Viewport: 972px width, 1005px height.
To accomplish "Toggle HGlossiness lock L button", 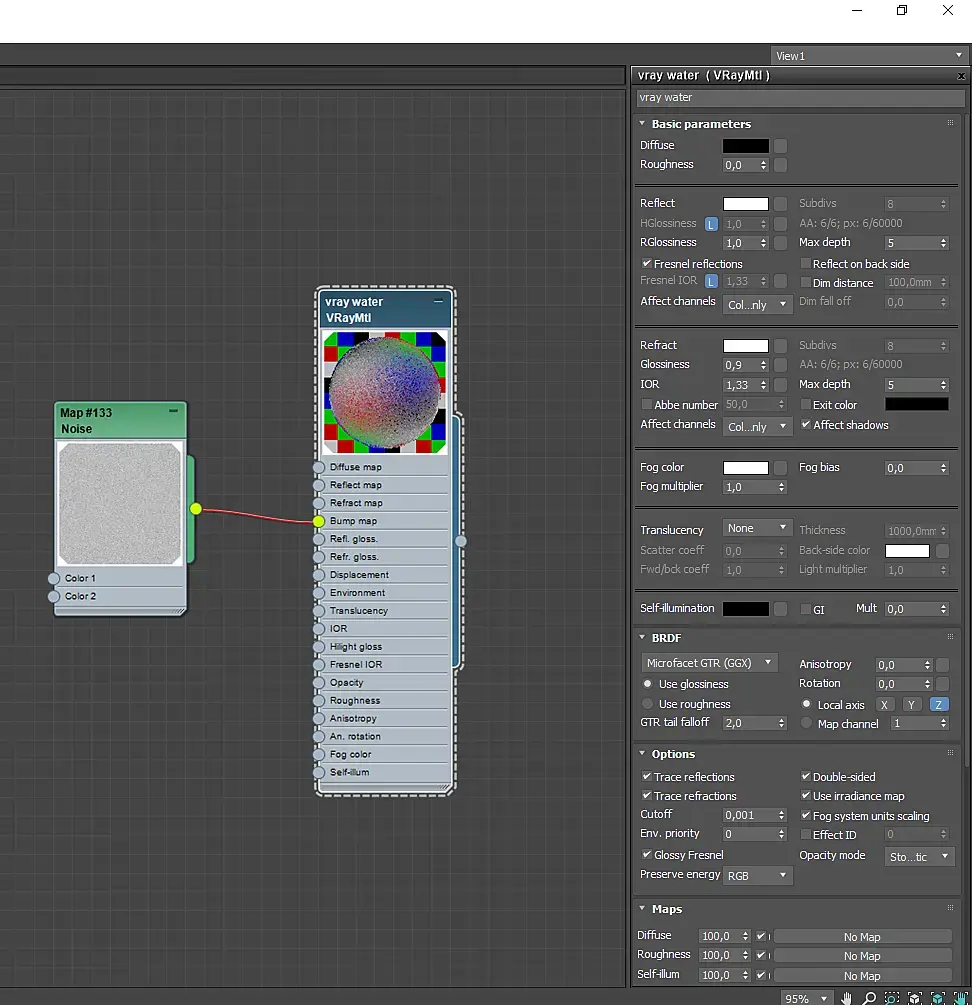I will [711, 224].
